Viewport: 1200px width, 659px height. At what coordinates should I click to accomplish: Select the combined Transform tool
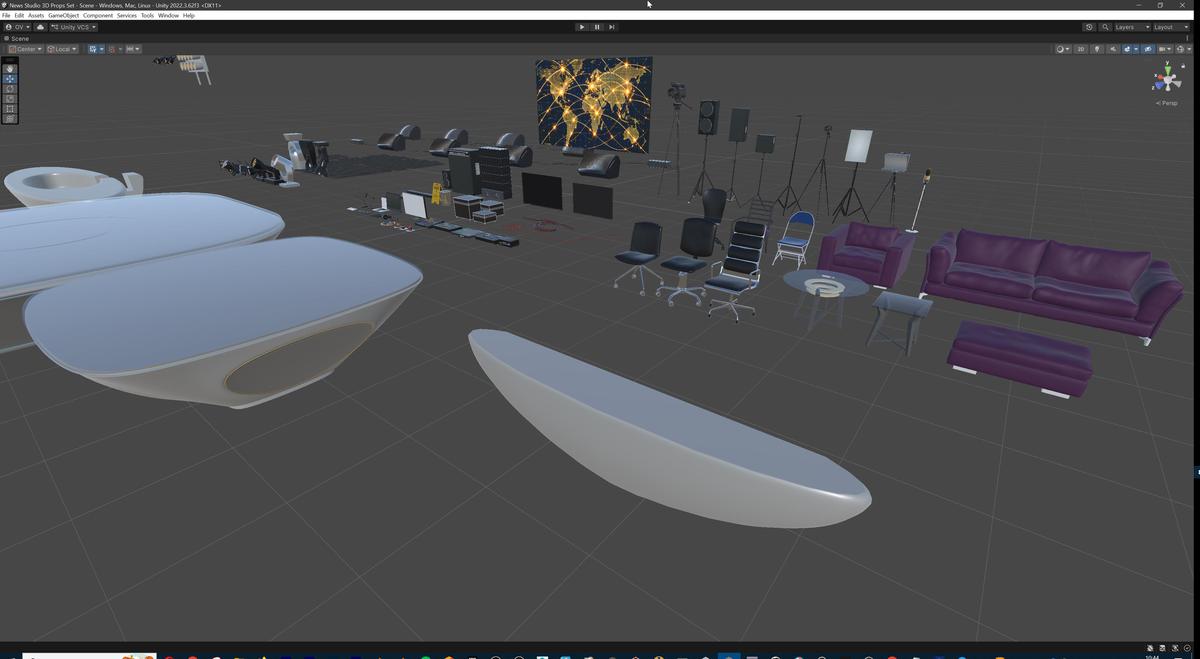[10, 118]
